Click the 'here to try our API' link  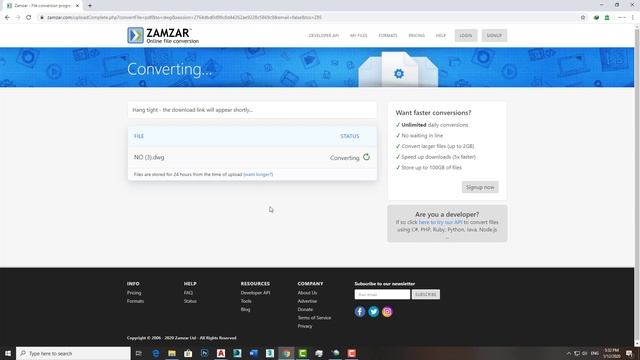coord(440,222)
